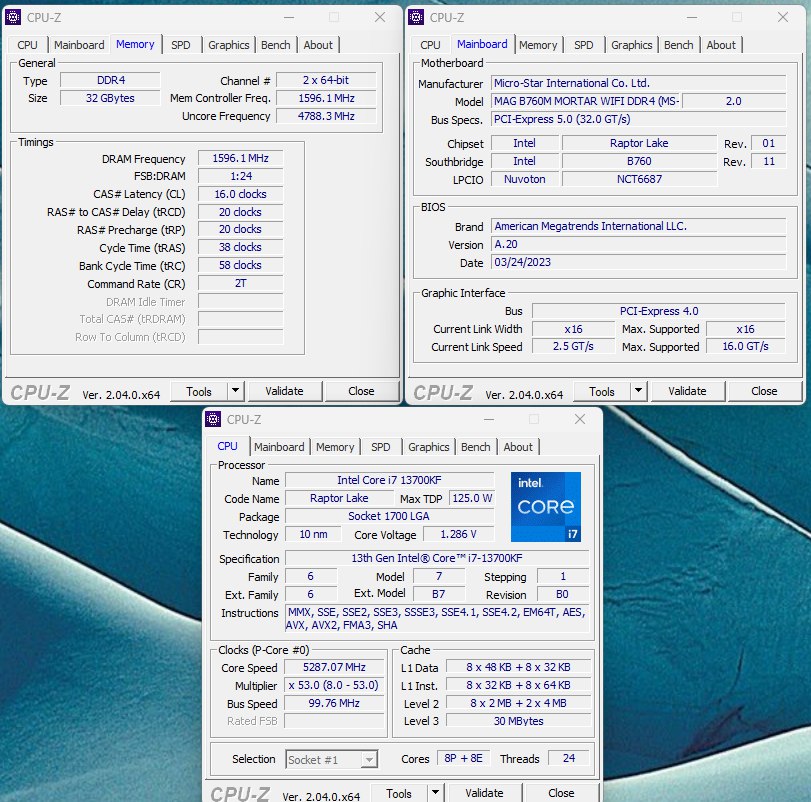Open the Tools dropdown arrow in the Memory window
Viewport: 811px width, 802px height.
235,390
